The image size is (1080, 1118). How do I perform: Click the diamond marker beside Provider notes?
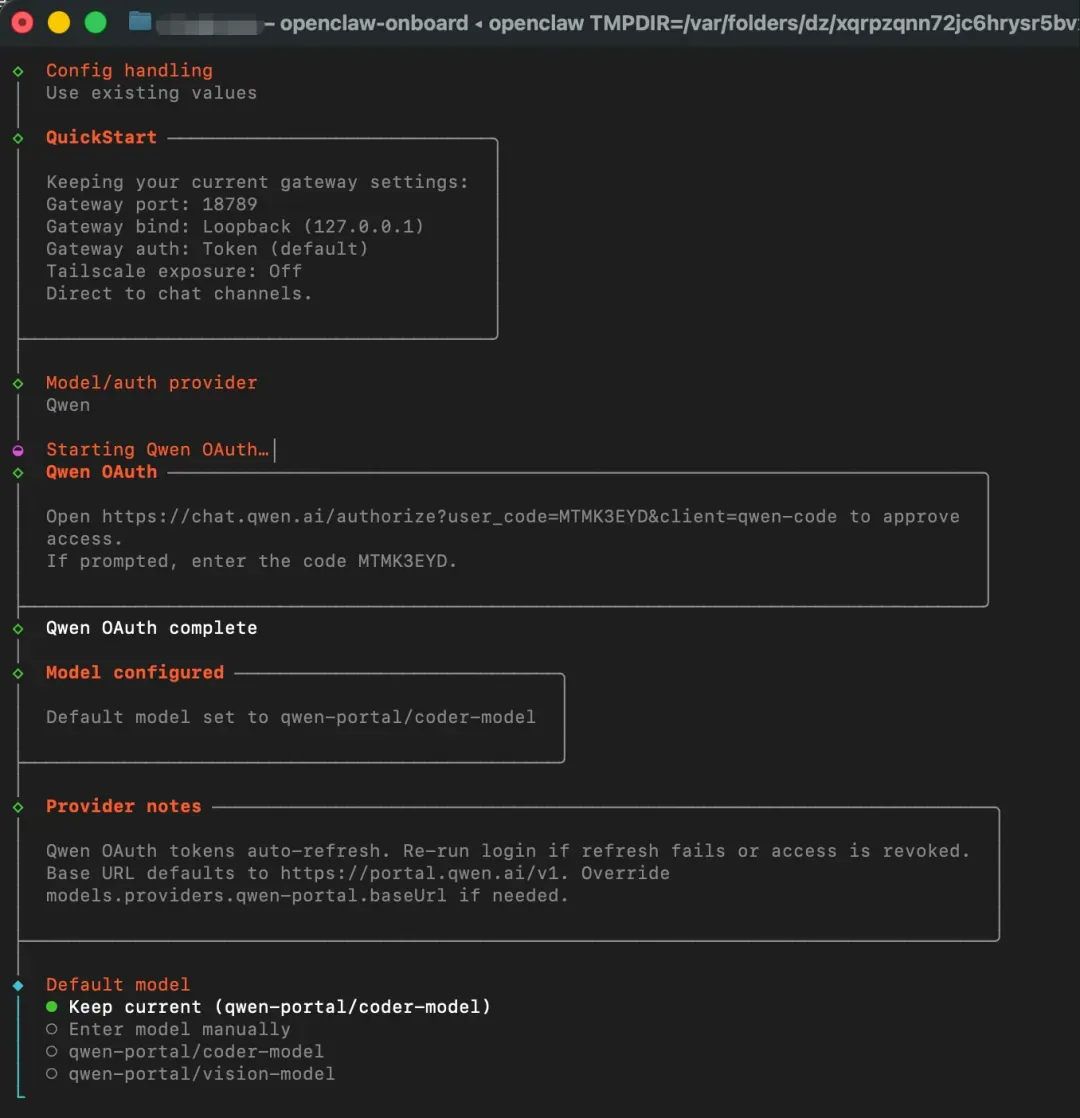19,807
